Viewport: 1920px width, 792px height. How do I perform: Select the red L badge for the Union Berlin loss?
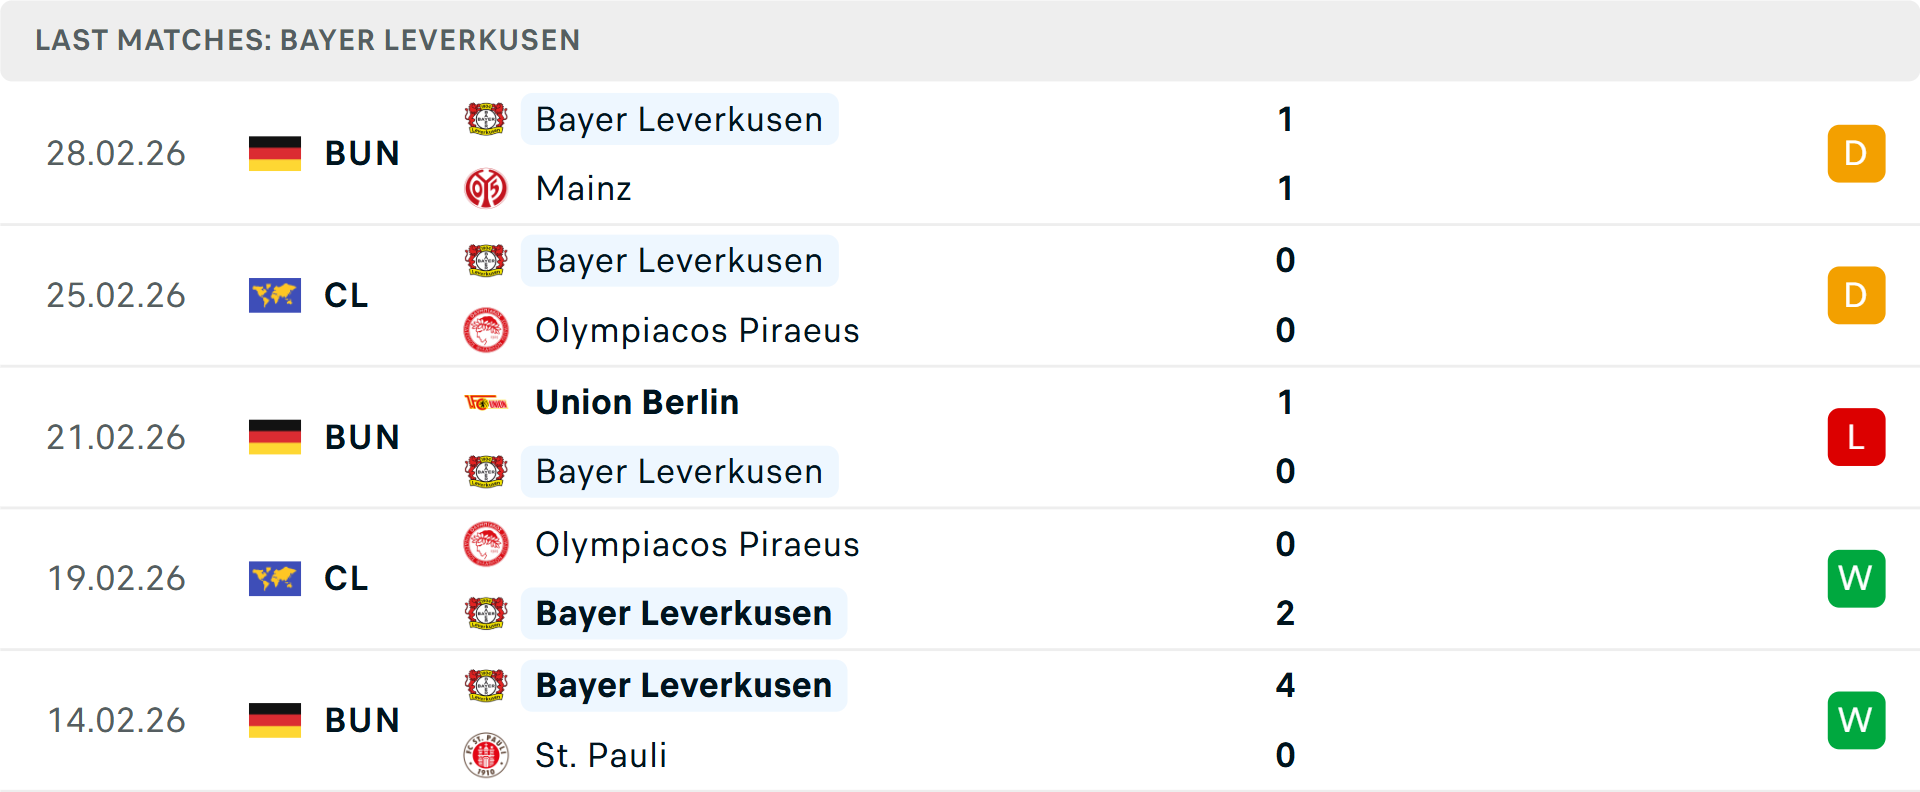1856,437
